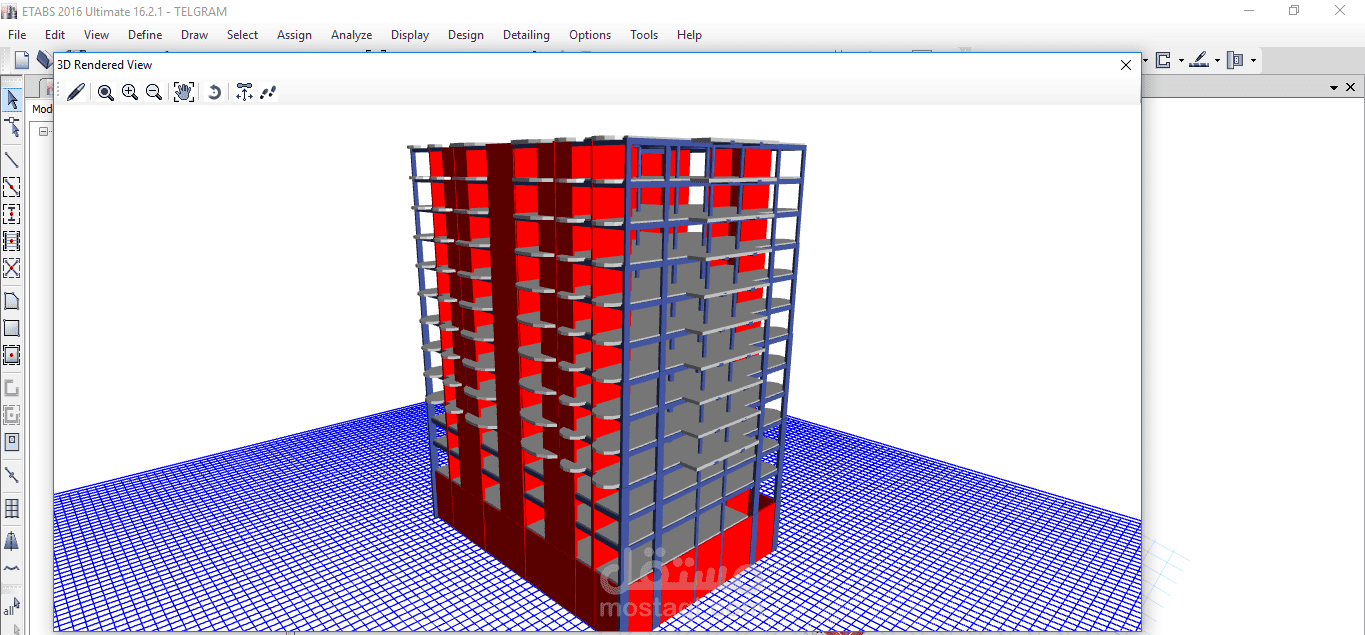Click the quick draw secondary beams icon
The height and width of the screenshot is (635, 1365).
point(12,240)
